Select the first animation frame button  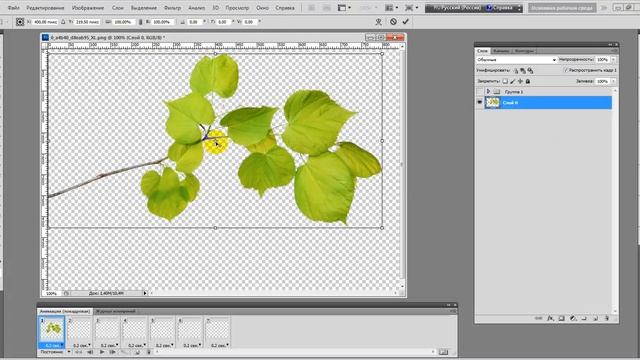(x=79, y=352)
